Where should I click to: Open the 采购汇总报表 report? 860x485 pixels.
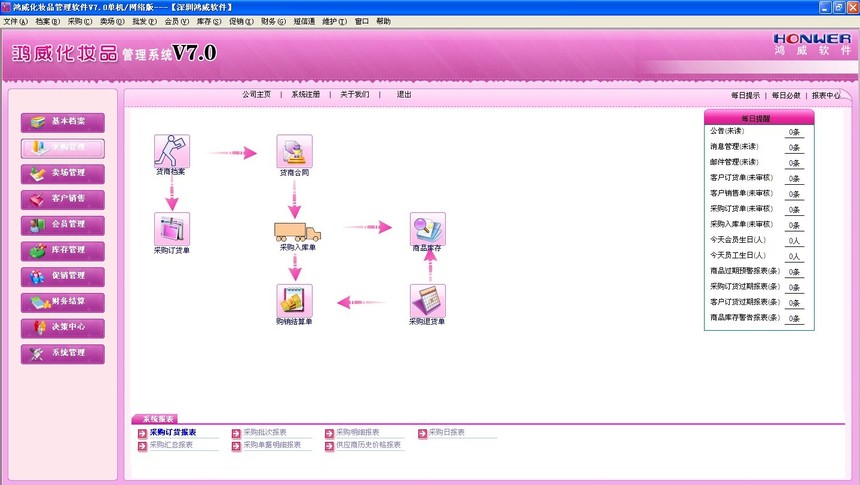pos(171,445)
